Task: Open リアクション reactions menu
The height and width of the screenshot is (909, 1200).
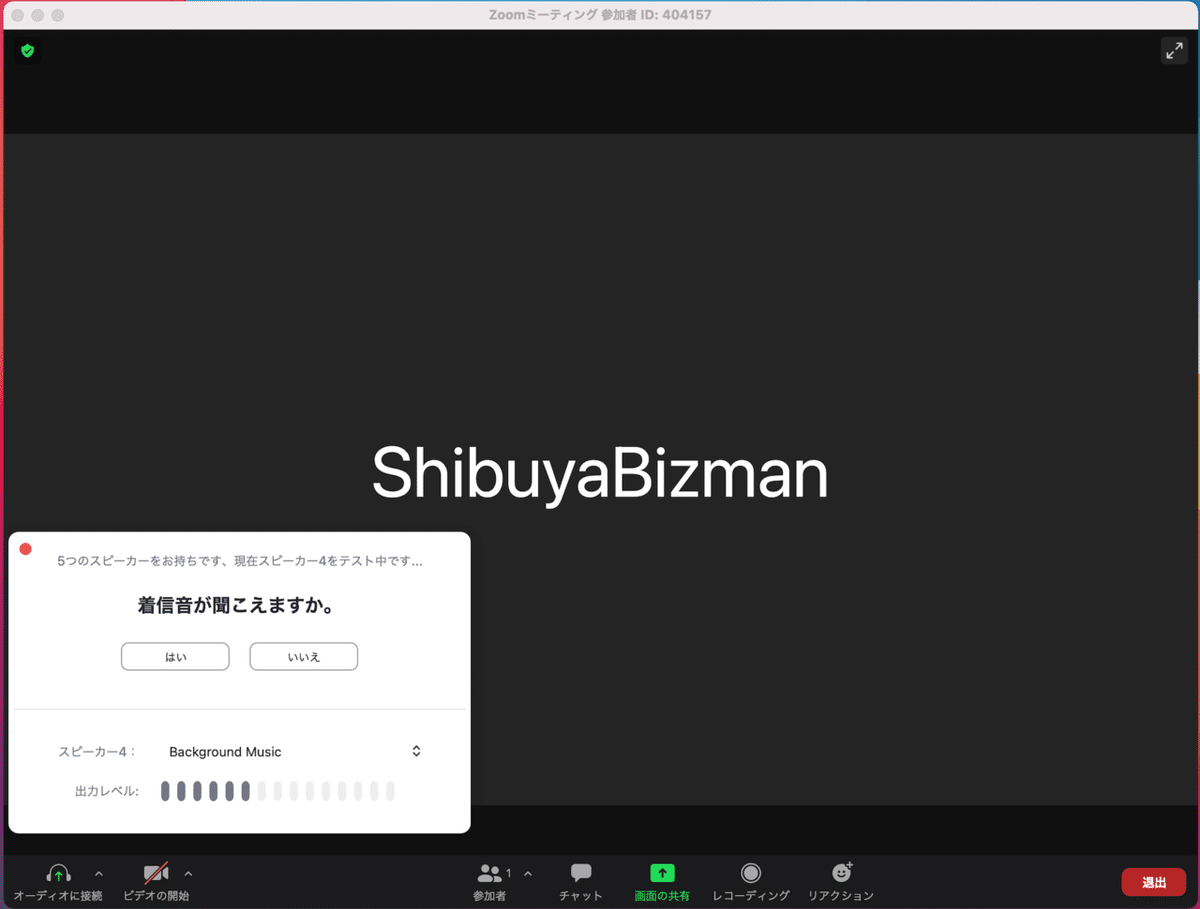Action: point(841,882)
